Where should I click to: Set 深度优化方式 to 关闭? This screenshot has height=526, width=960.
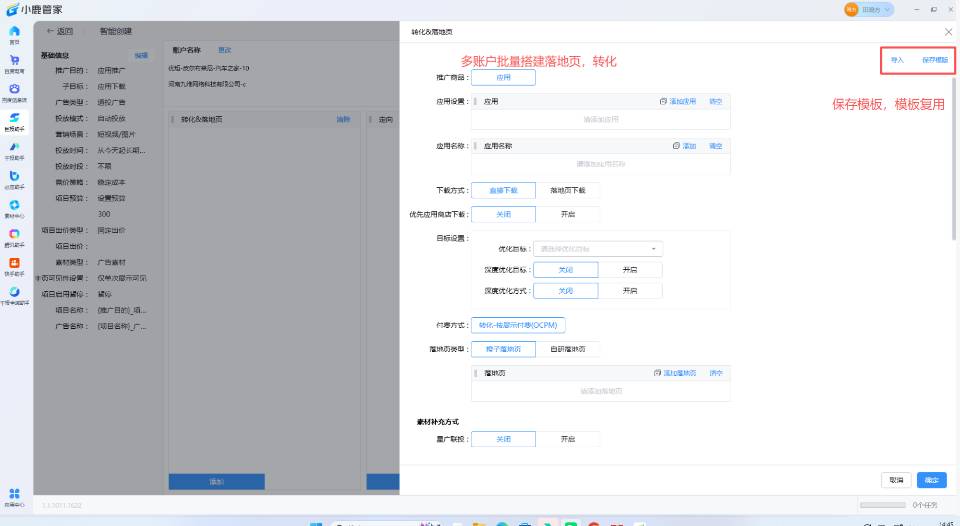click(x=566, y=291)
